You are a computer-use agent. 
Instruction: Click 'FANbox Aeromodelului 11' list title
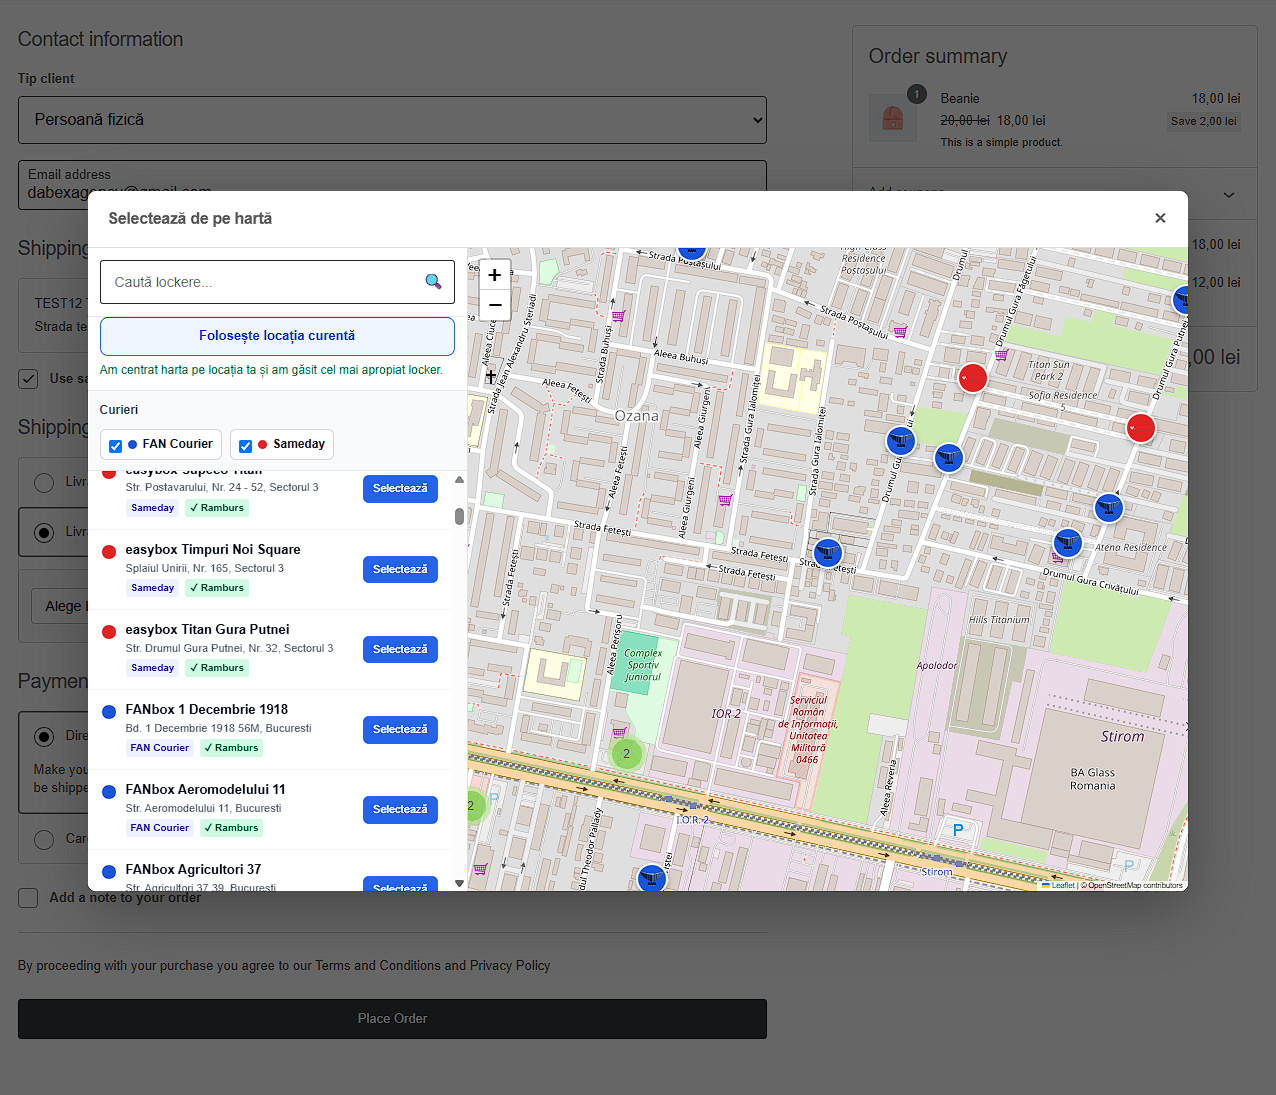[205, 790]
